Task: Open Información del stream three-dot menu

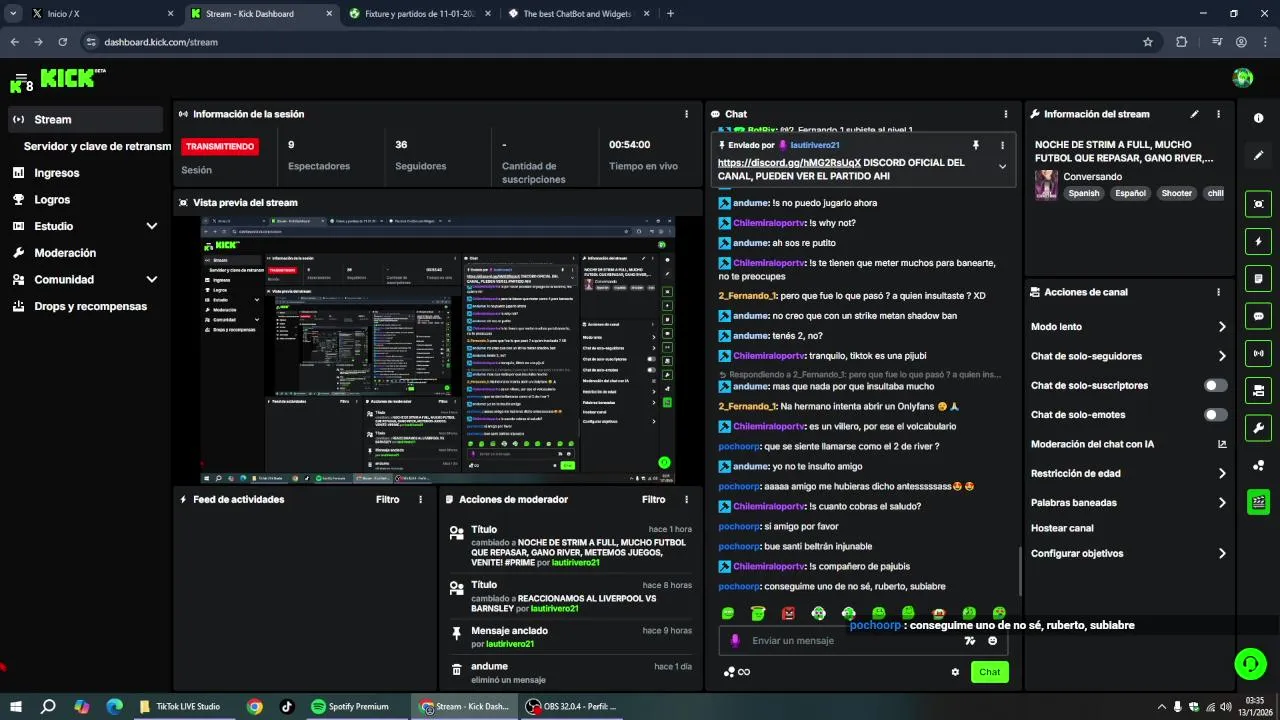Action: pos(1218,114)
